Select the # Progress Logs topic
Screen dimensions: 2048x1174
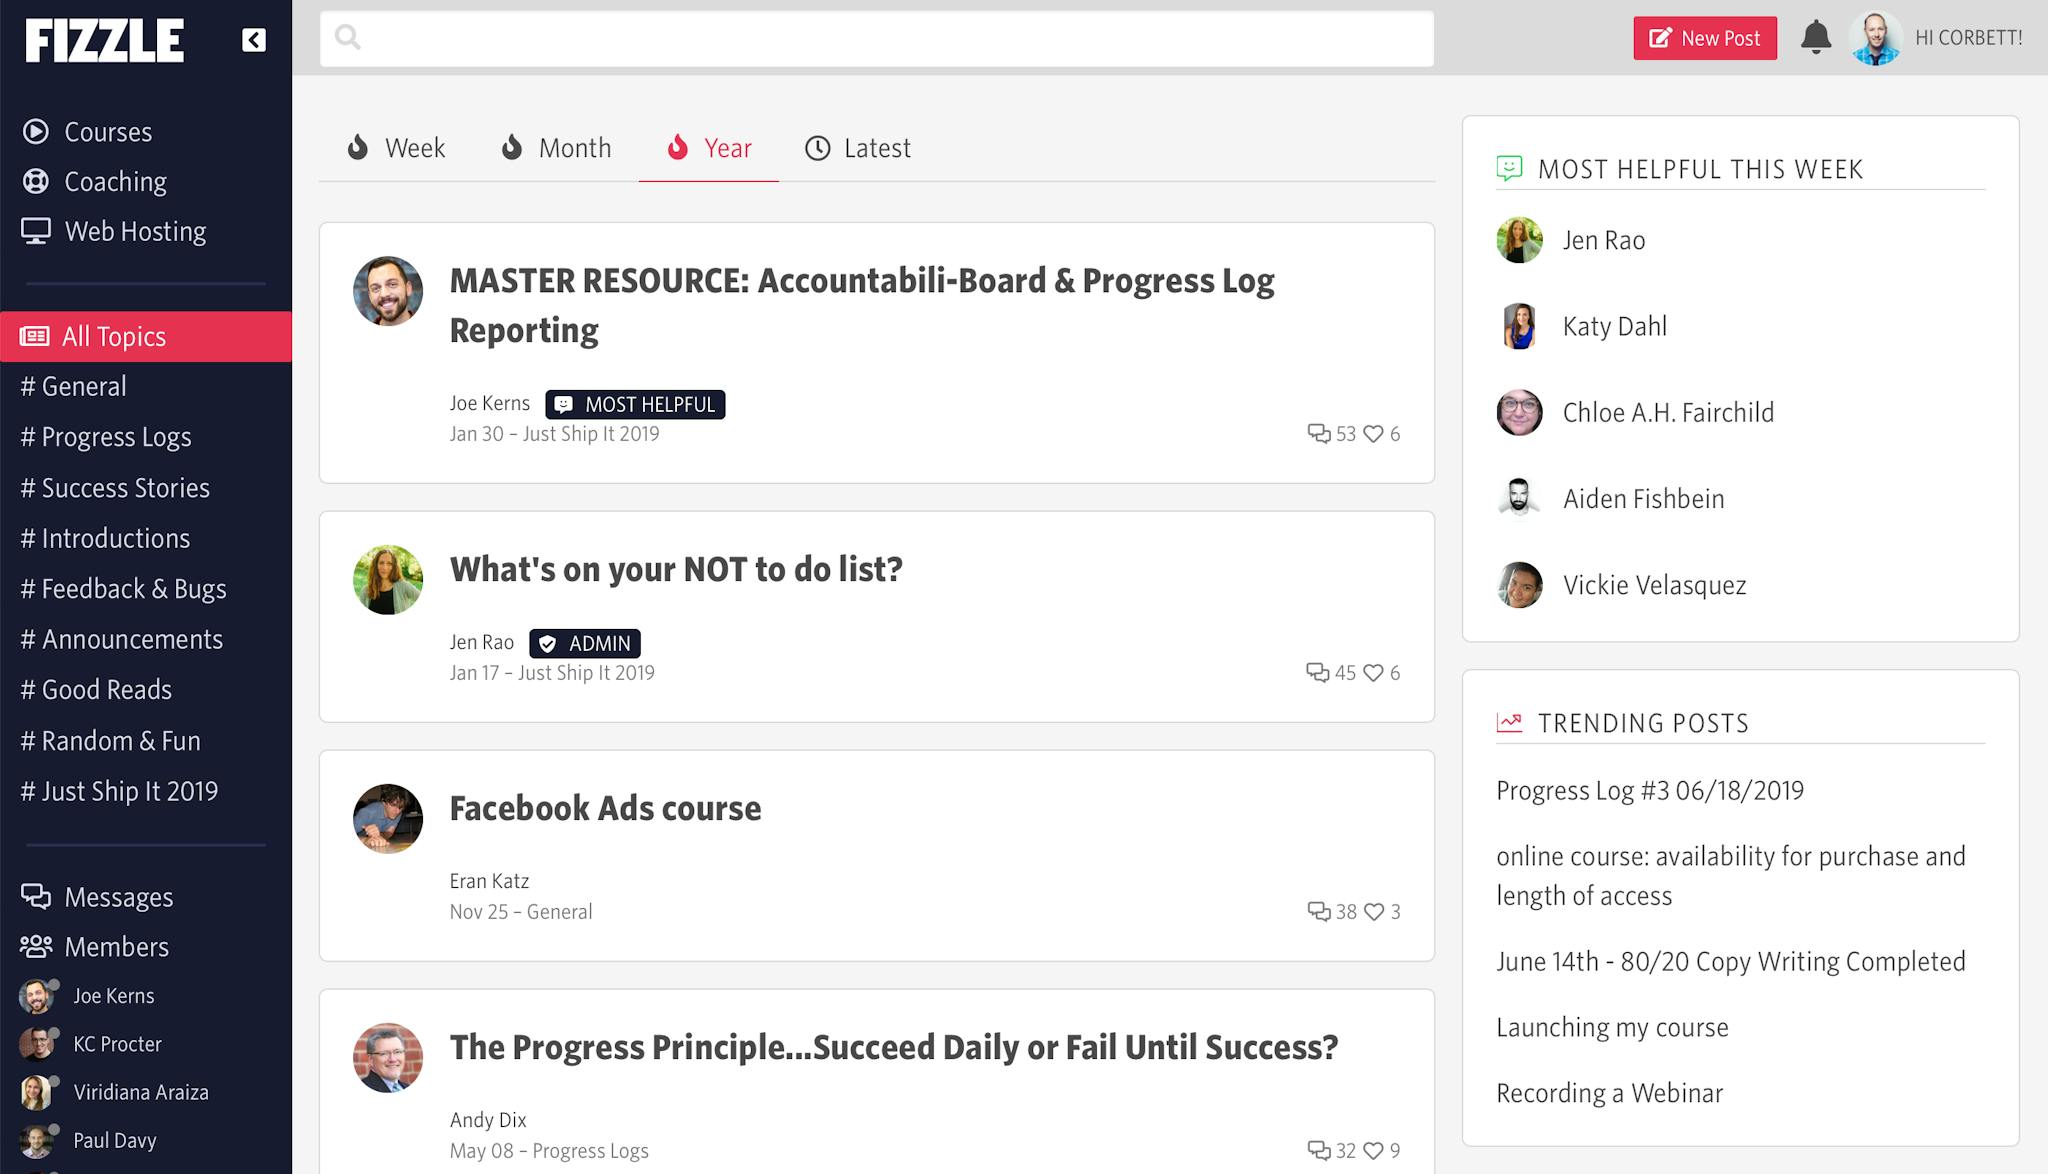pyautogui.click(x=106, y=437)
